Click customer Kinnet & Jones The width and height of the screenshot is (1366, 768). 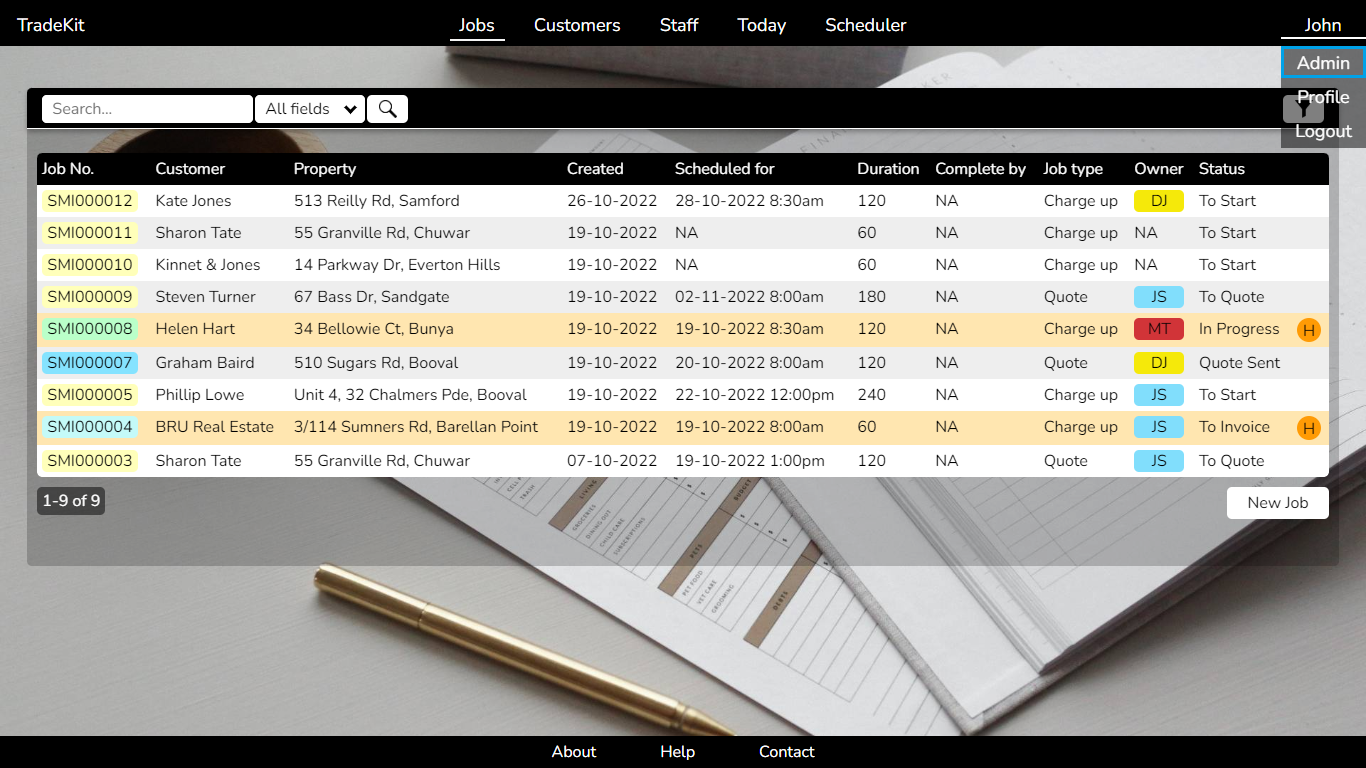tap(208, 265)
